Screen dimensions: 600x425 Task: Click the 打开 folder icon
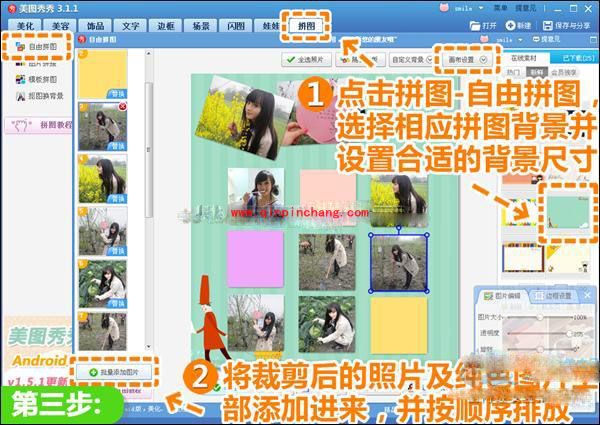tap(475, 26)
